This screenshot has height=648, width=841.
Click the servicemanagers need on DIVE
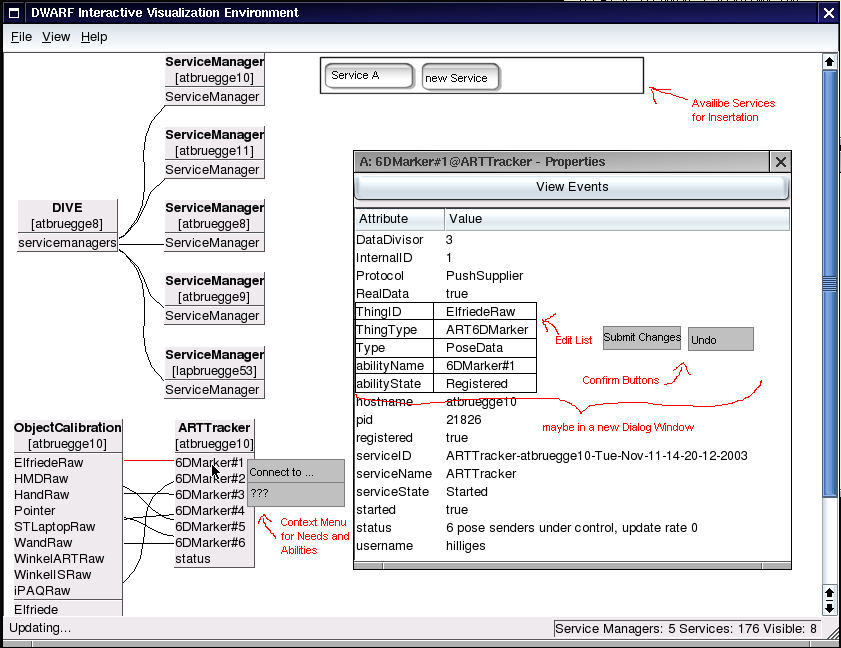pyautogui.click(x=67, y=243)
